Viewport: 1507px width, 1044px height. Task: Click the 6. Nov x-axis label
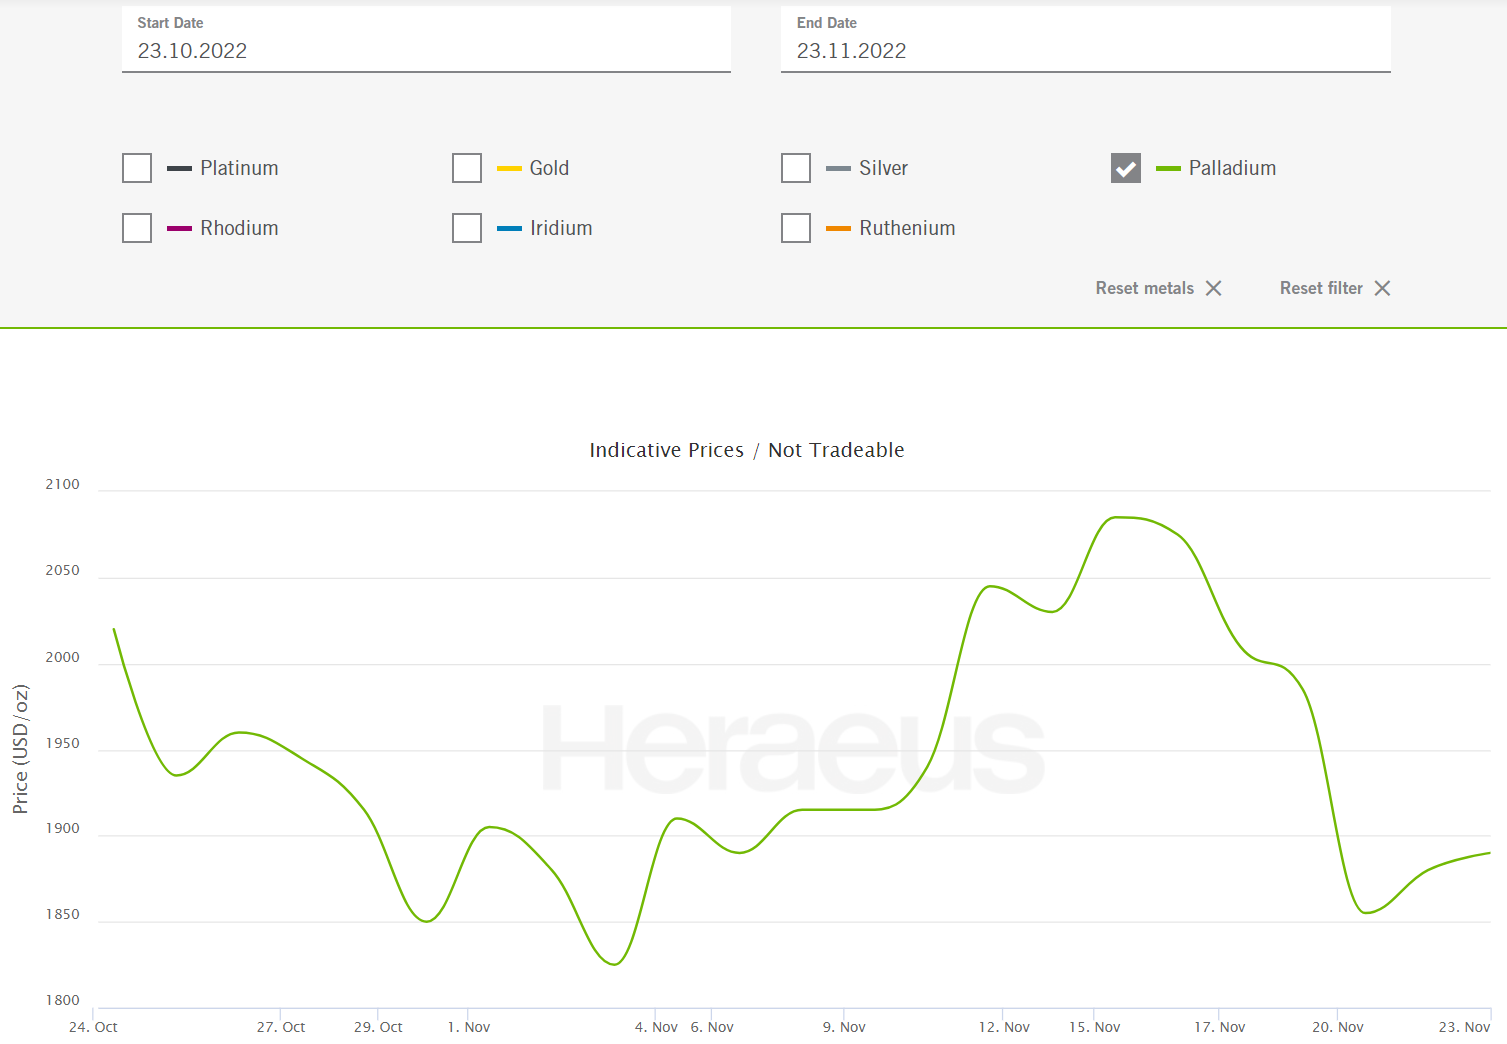click(712, 1027)
